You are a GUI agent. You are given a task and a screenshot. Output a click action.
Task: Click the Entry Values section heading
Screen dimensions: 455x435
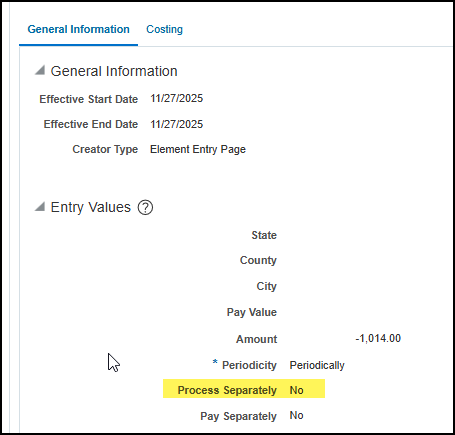coord(91,207)
